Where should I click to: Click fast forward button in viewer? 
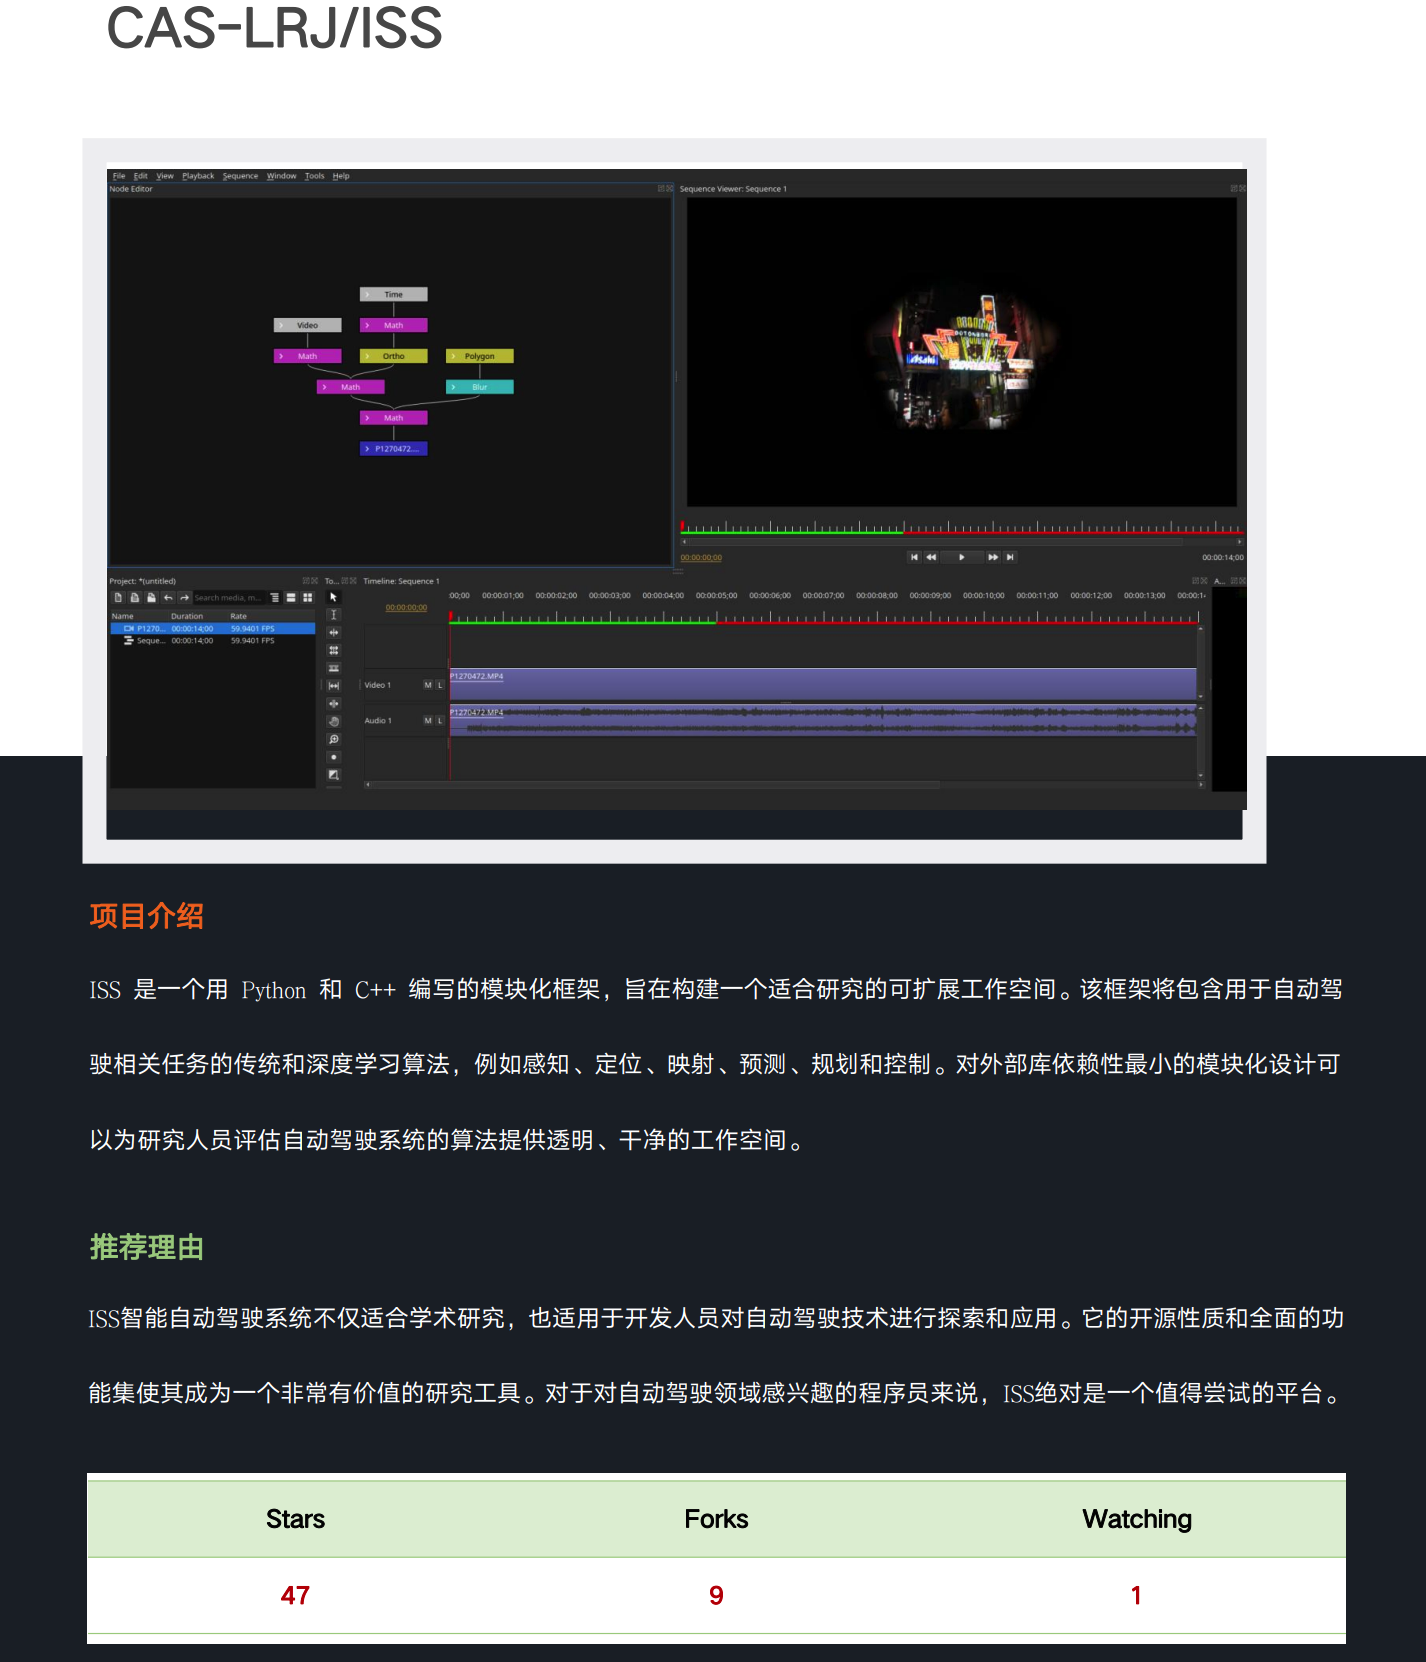click(993, 557)
